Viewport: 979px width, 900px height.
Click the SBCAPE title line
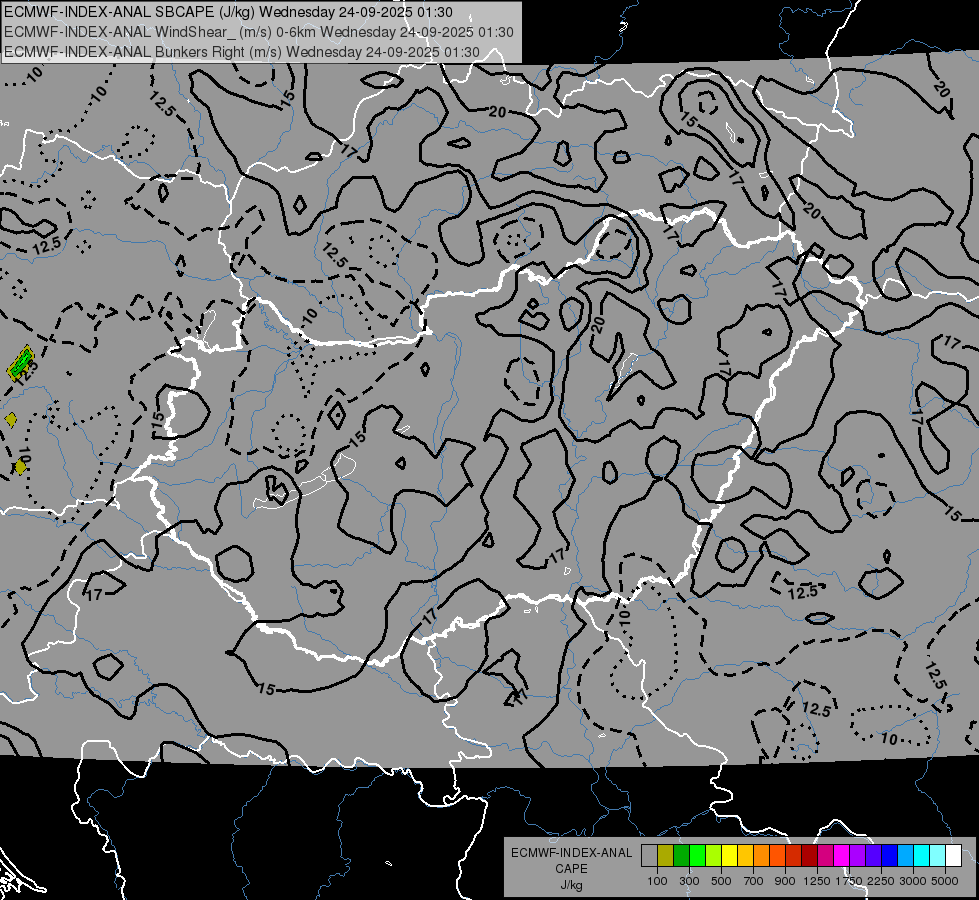(228, 12)
